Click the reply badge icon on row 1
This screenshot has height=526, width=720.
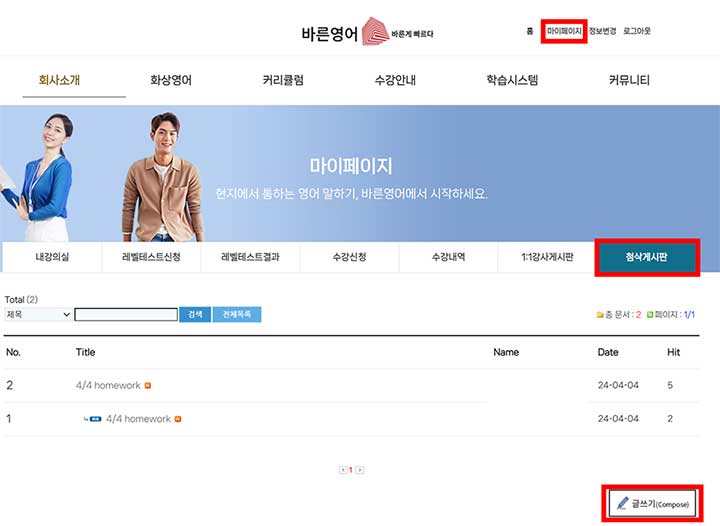pos(95,419)
